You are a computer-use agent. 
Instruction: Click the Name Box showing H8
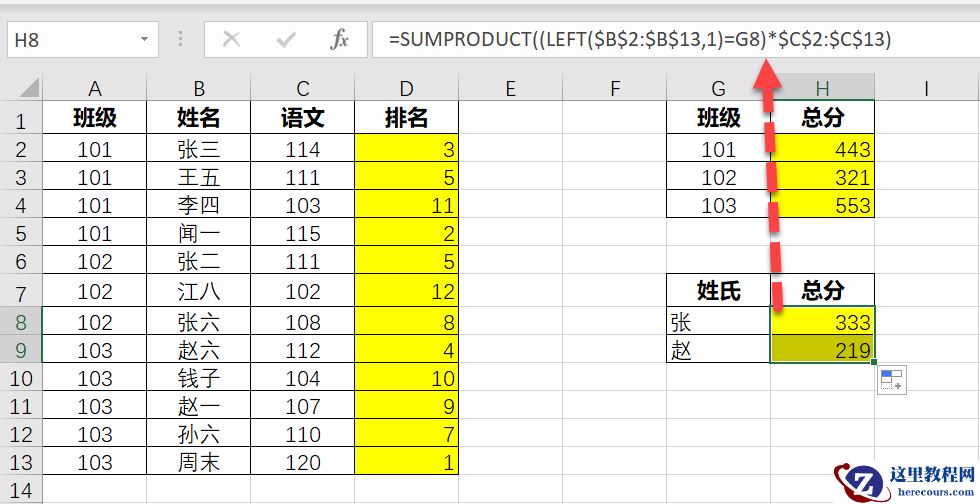pyautogui.click(x=70, y=40)
